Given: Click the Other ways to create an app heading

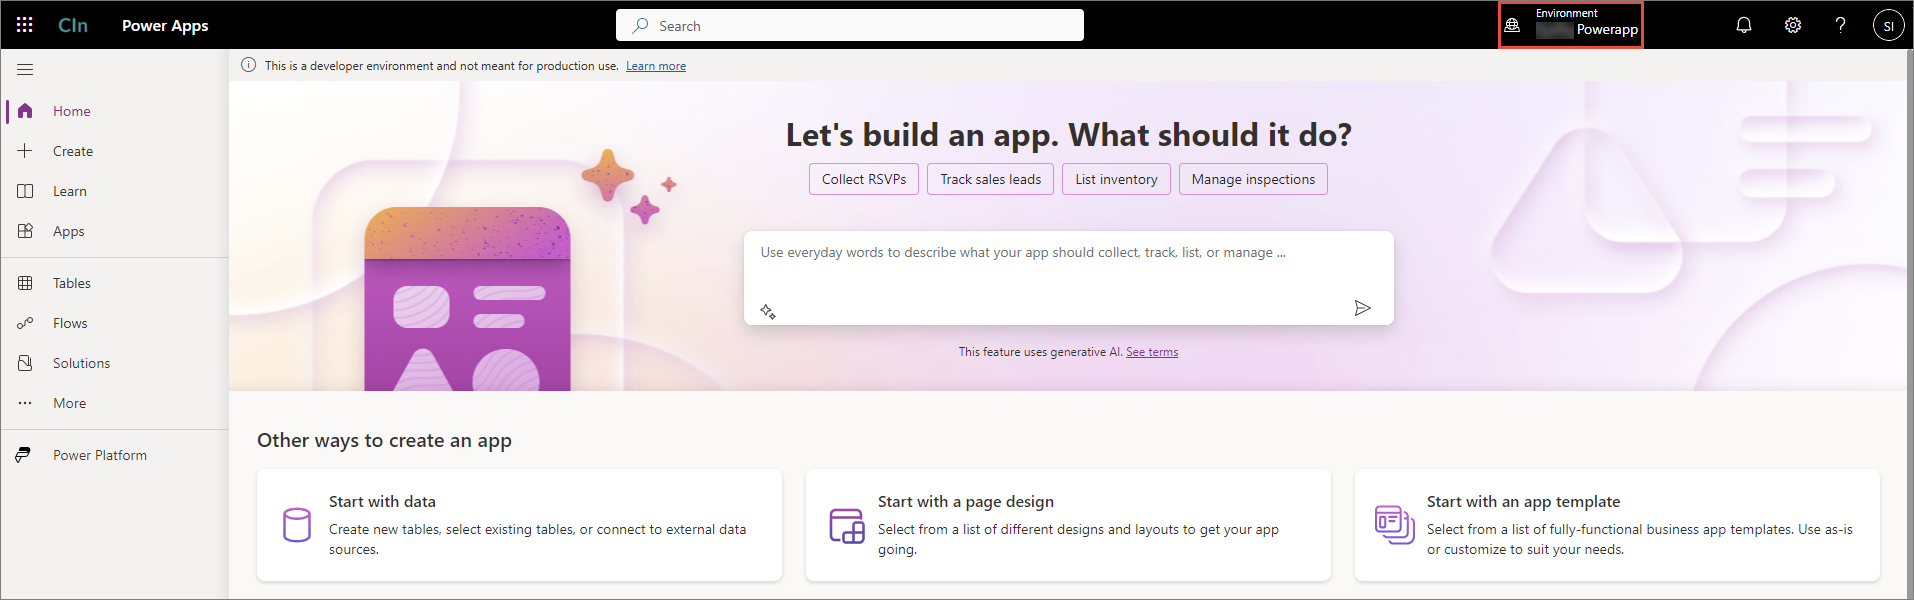Looking at the screenshot, I should (384, 441).
